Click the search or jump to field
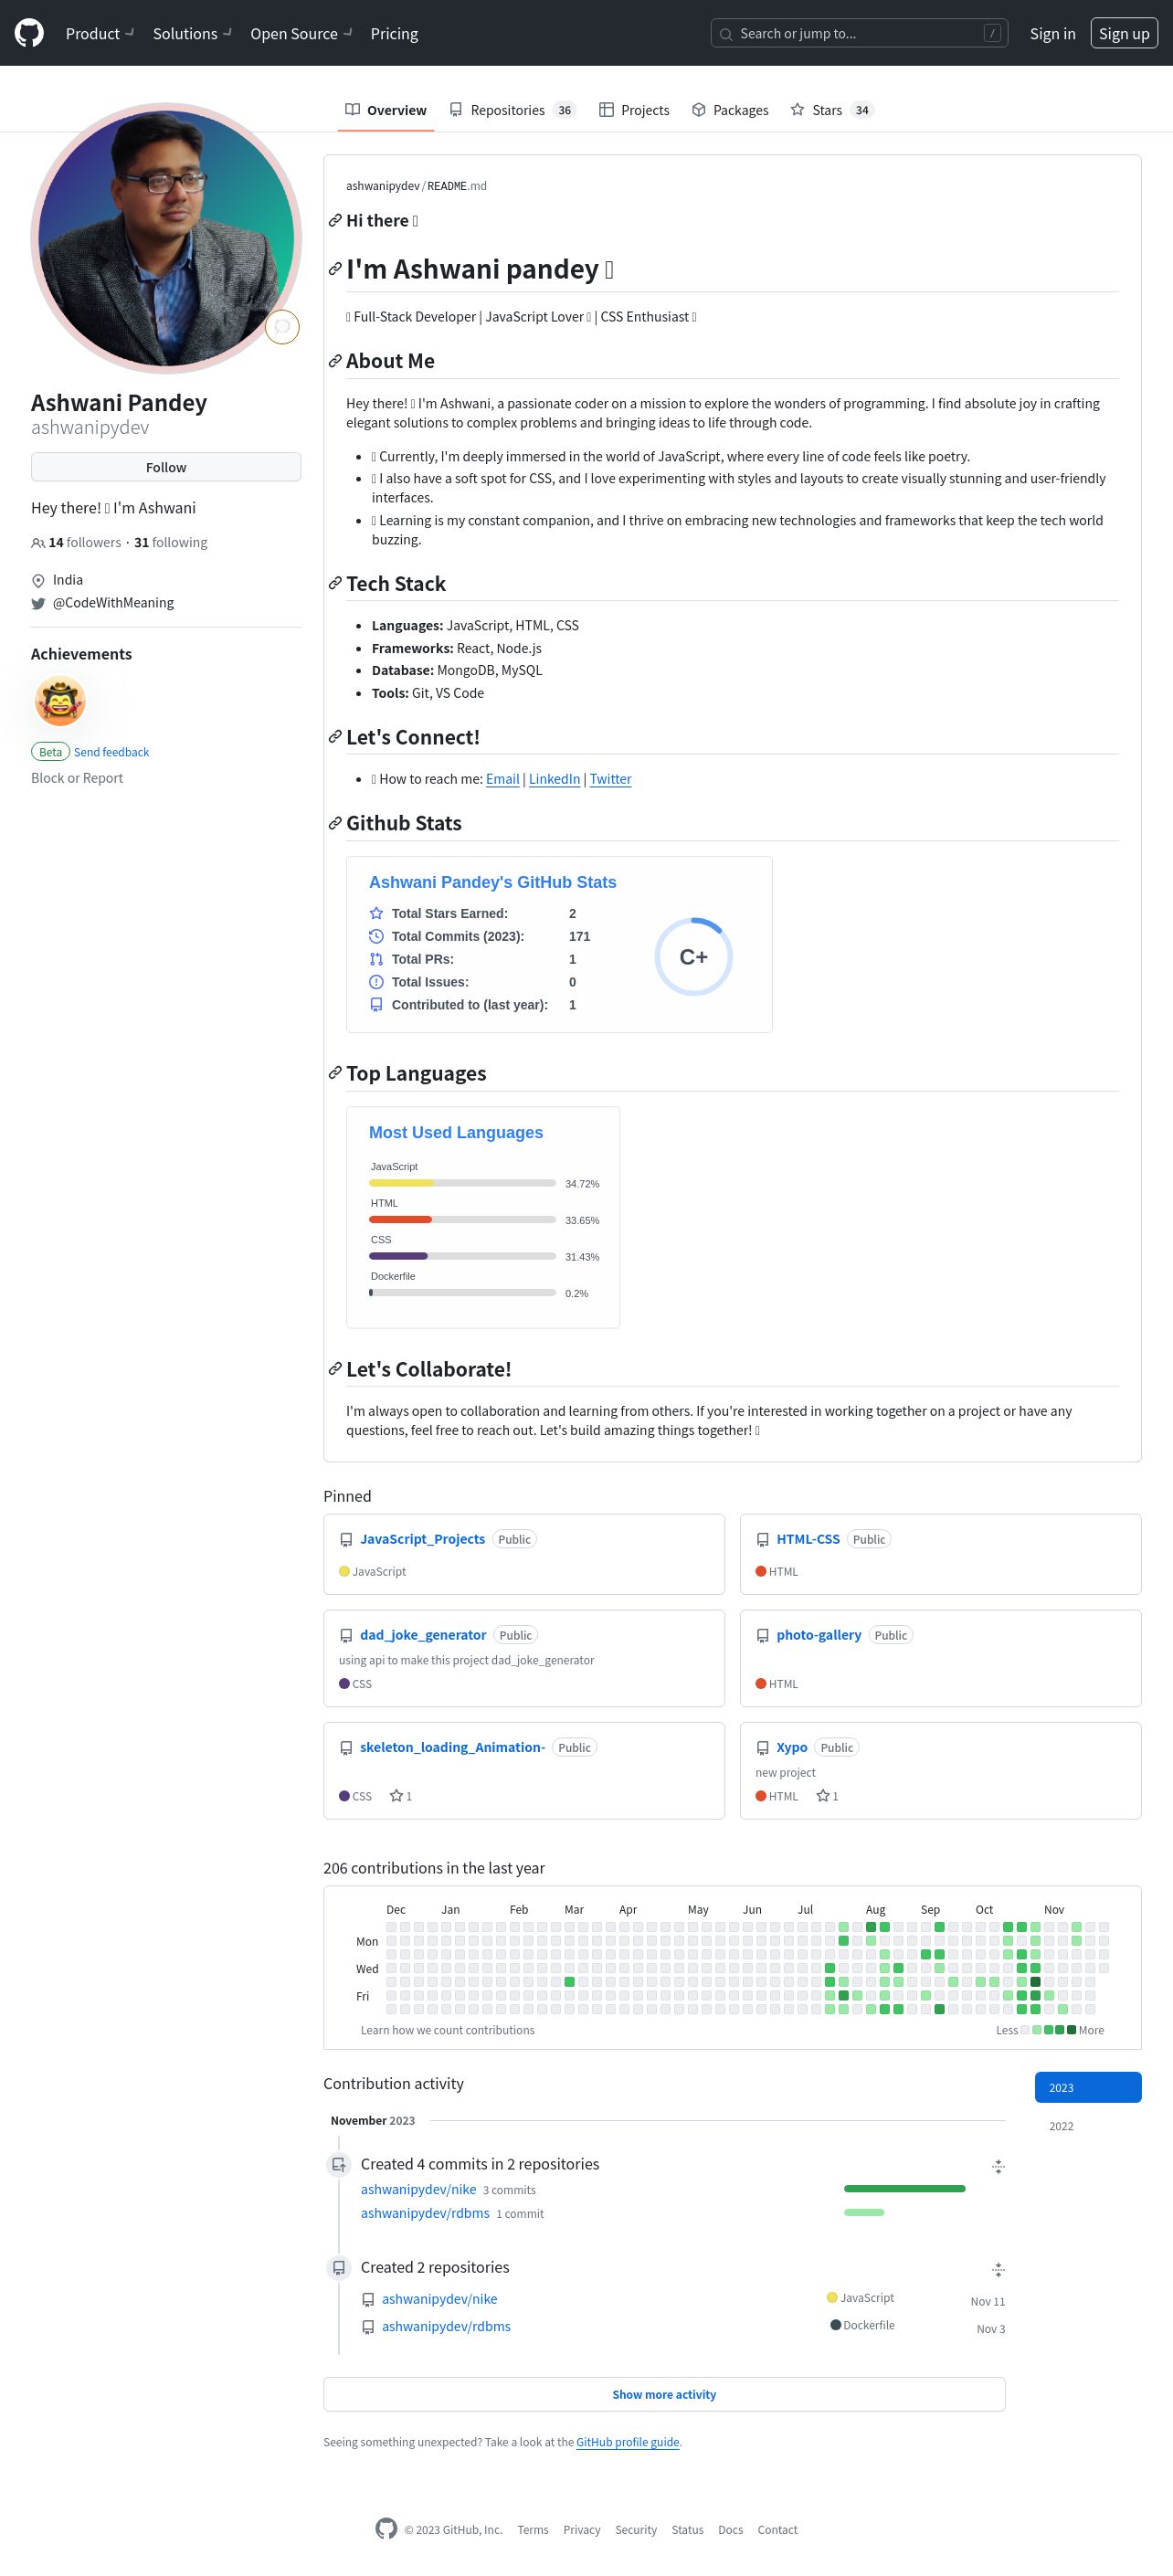This screenshot has width=1173, height=2576. 859,33
